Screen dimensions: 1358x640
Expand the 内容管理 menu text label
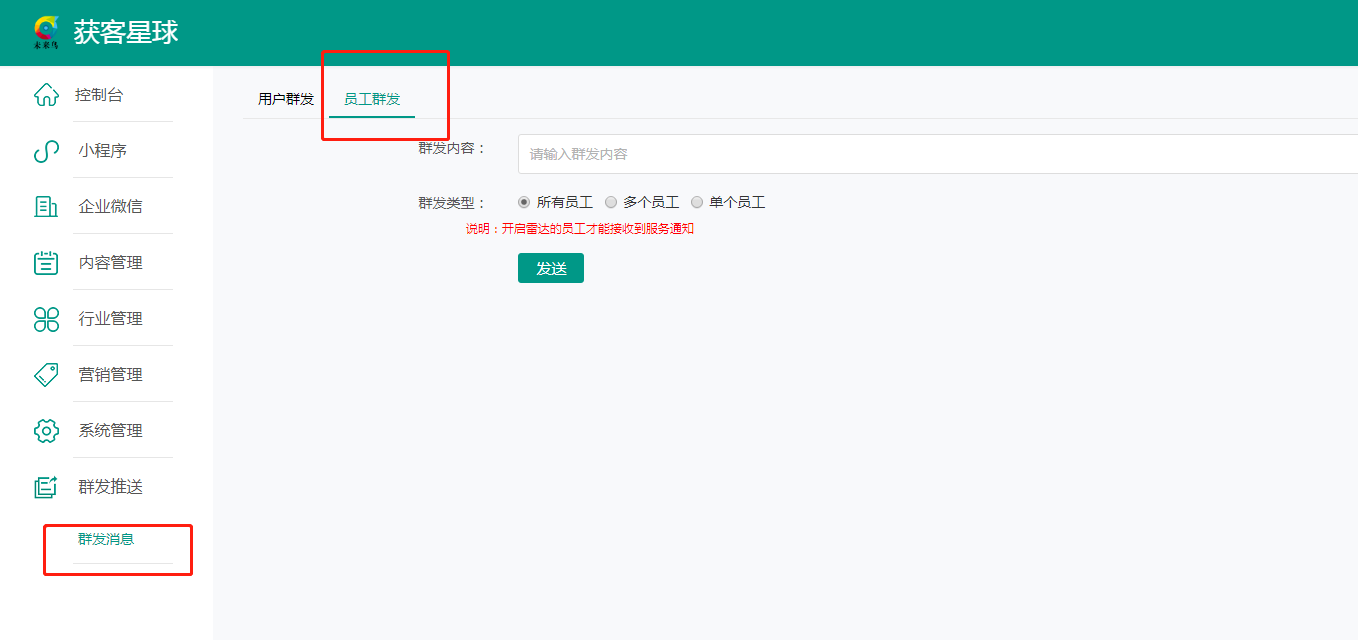pos(110,263)
